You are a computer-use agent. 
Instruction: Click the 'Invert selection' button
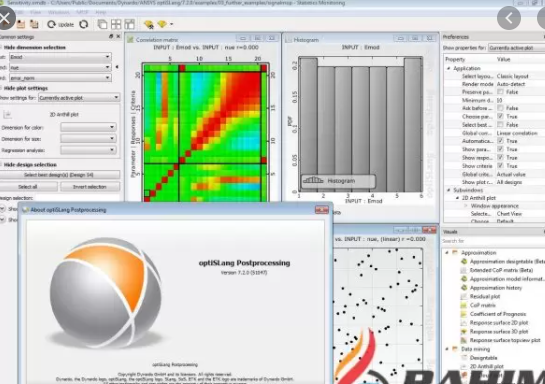90,187
